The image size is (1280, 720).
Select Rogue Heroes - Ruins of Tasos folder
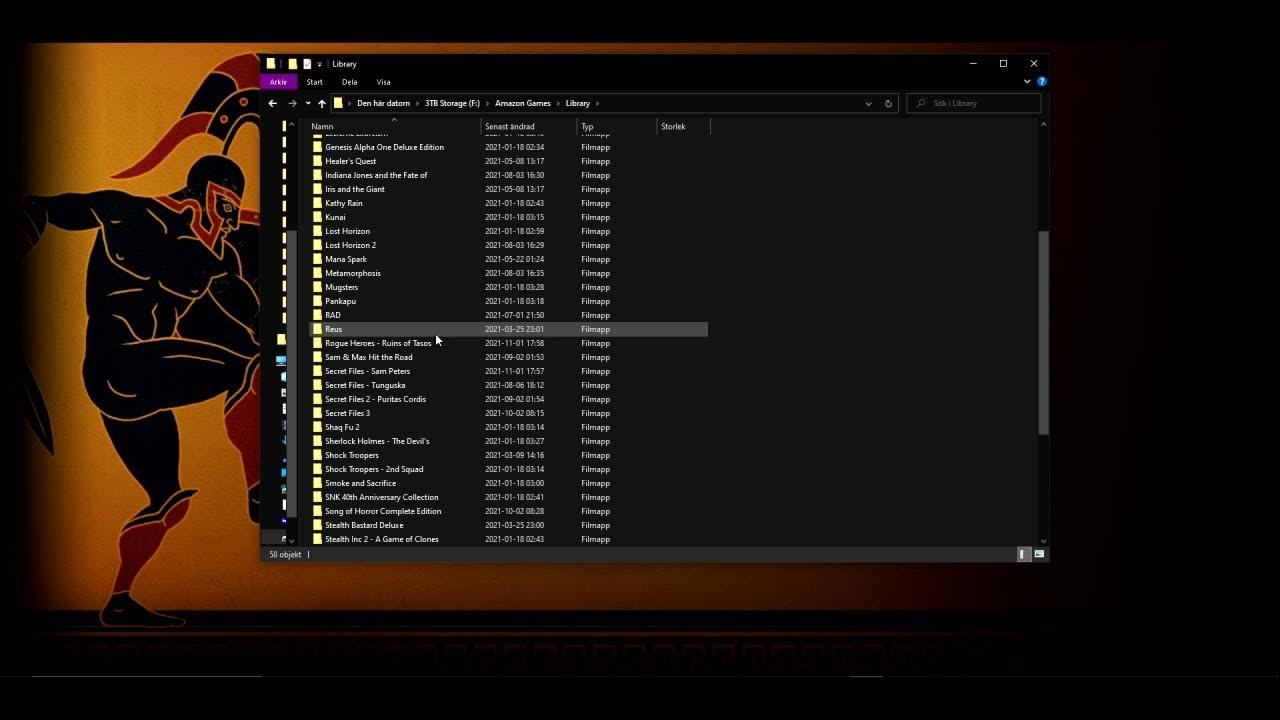tap(378, 343)
